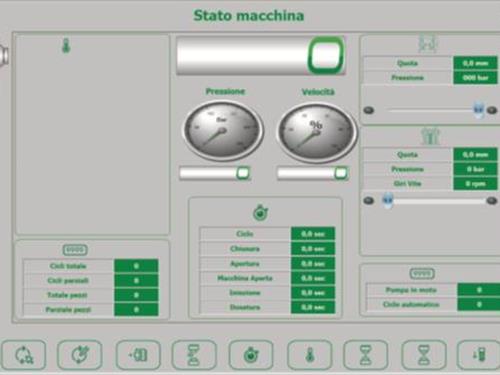Click the Pompa in moto value field
This screenshot has height=375, width=500.
click(479, 290)
